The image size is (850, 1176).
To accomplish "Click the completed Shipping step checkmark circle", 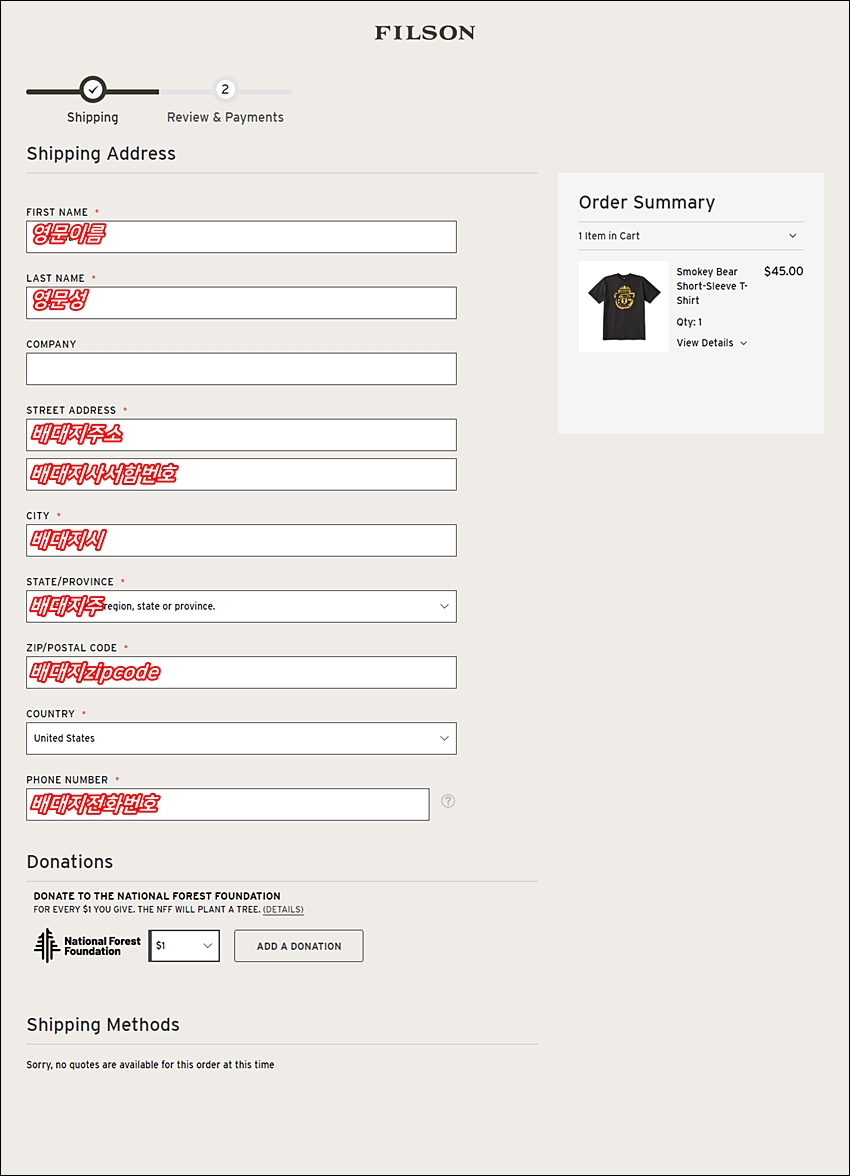I will [93, 90].
